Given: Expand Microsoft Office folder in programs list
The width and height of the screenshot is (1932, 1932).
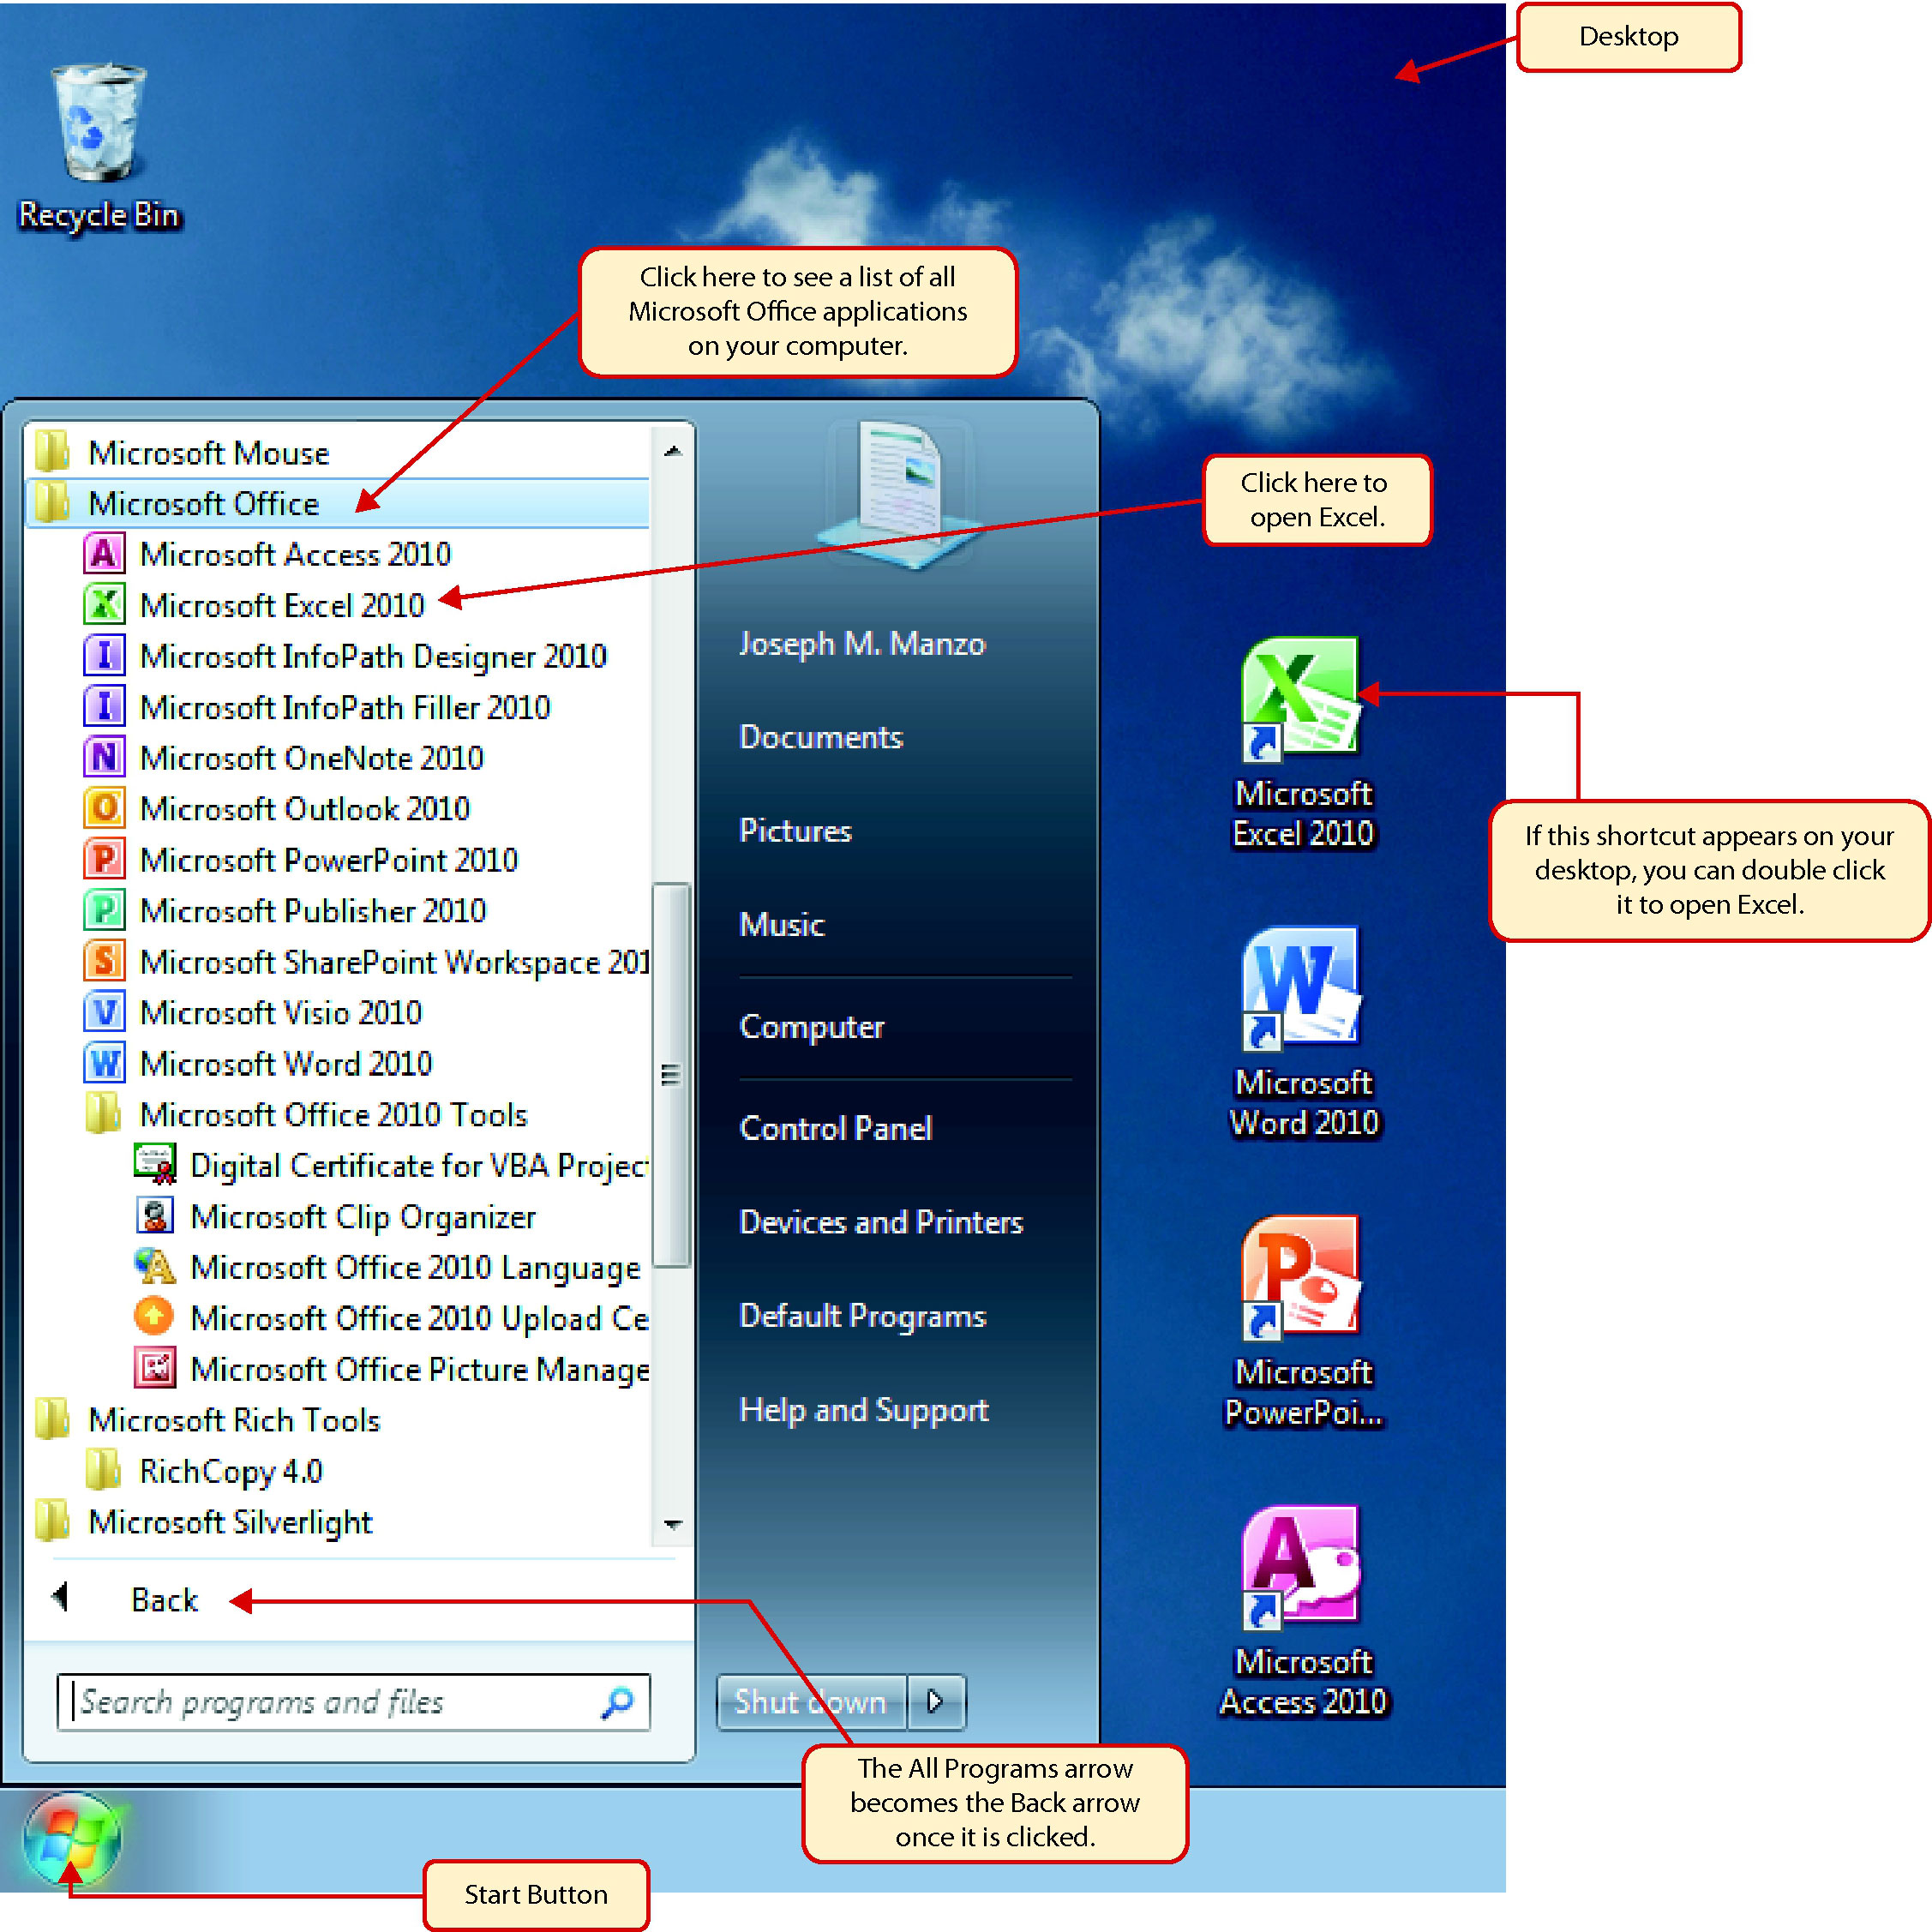Looking at the screenshot, I should click(x=201, y=502).
